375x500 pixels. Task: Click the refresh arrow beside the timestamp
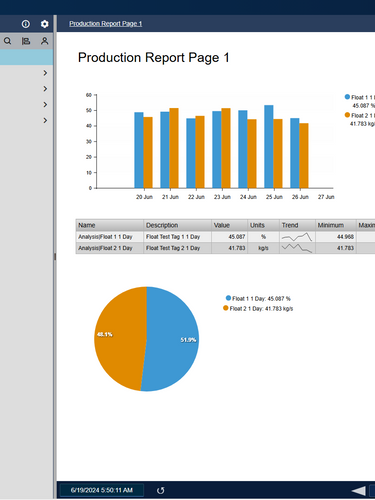[x=160, y=490]
